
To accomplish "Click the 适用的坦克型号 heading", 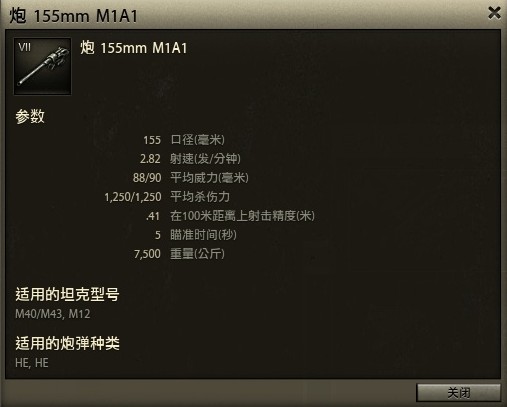I will tap(67, 294).
